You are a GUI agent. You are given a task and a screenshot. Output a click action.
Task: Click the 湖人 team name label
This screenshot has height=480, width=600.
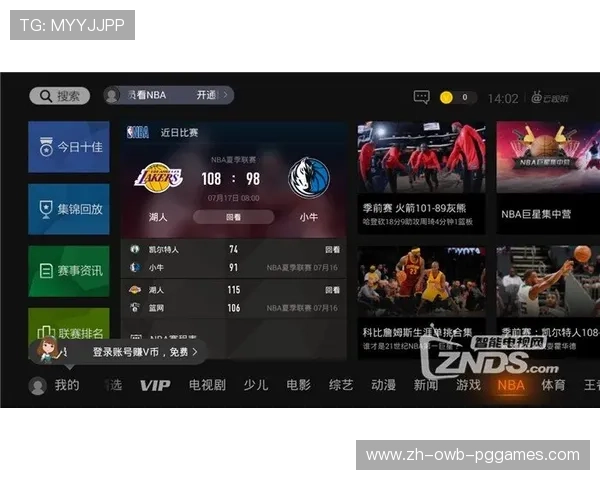(158, 217)
